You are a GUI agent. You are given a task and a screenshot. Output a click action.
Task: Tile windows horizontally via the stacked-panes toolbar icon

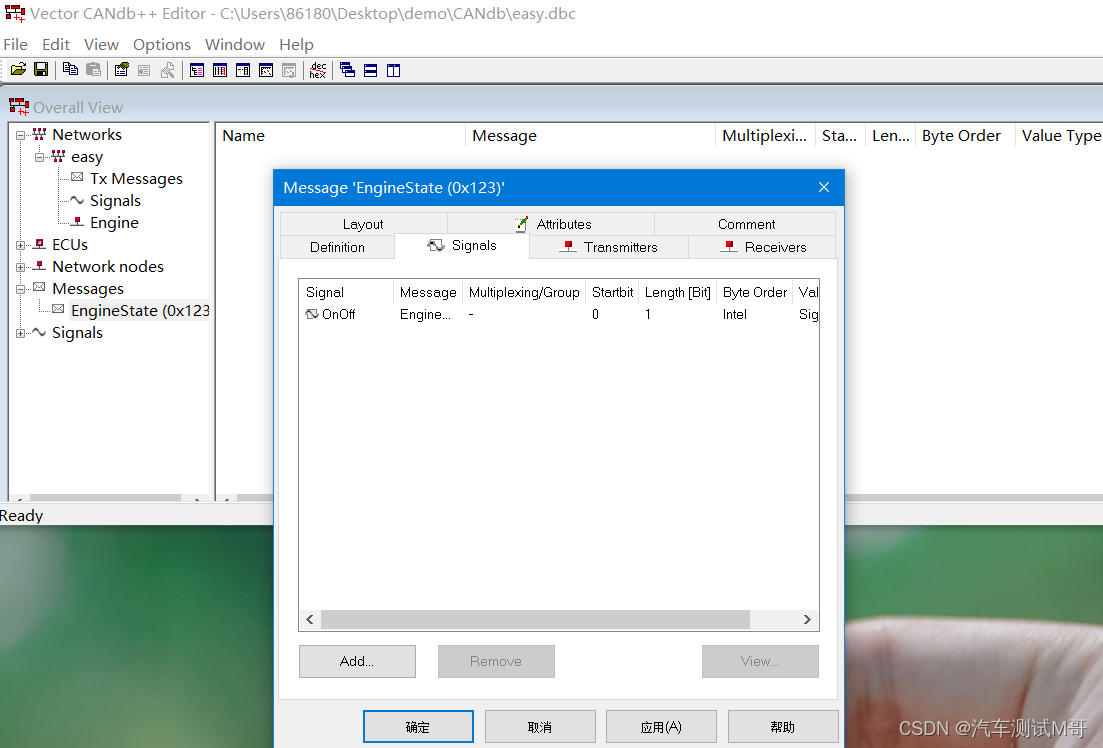click(371, 70)
